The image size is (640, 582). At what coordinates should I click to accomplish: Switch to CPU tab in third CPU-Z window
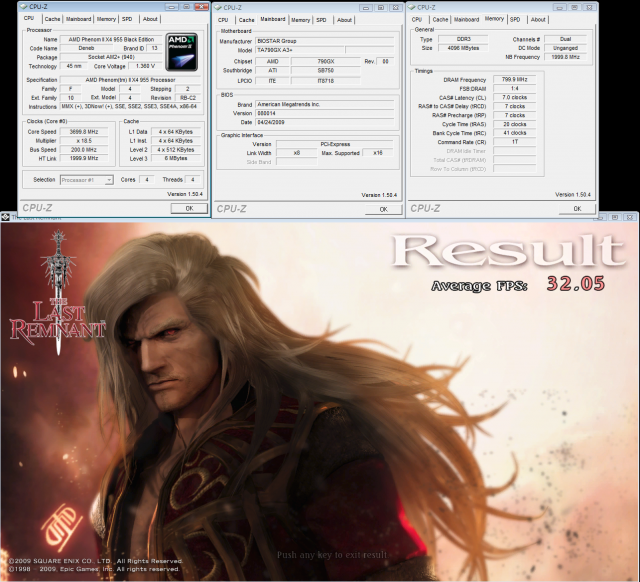[x=417, y=19]
